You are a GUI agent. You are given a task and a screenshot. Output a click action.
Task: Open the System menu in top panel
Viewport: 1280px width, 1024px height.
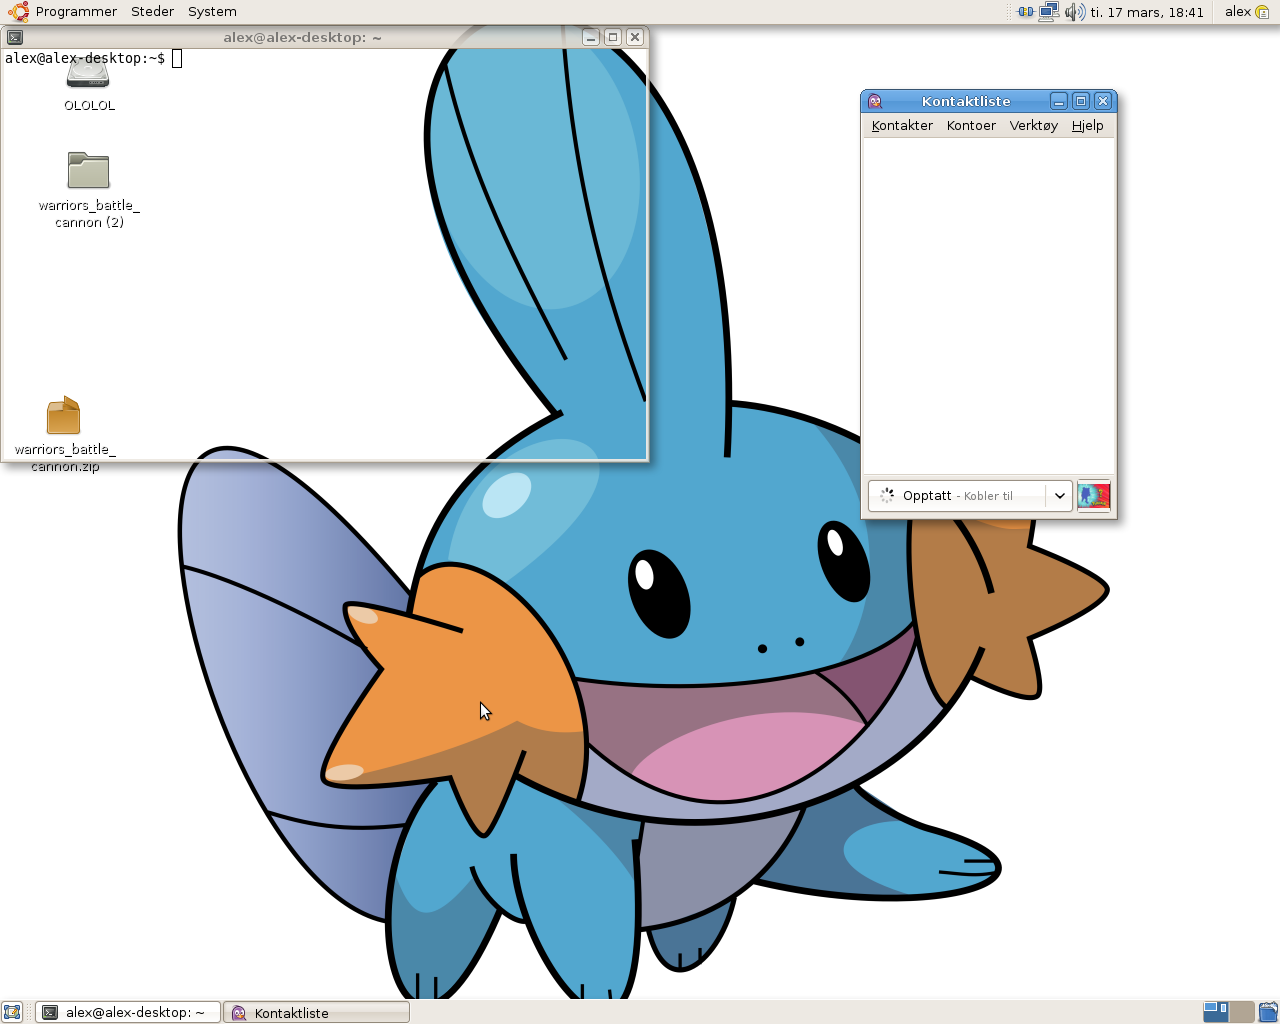(x=212, y=12)
